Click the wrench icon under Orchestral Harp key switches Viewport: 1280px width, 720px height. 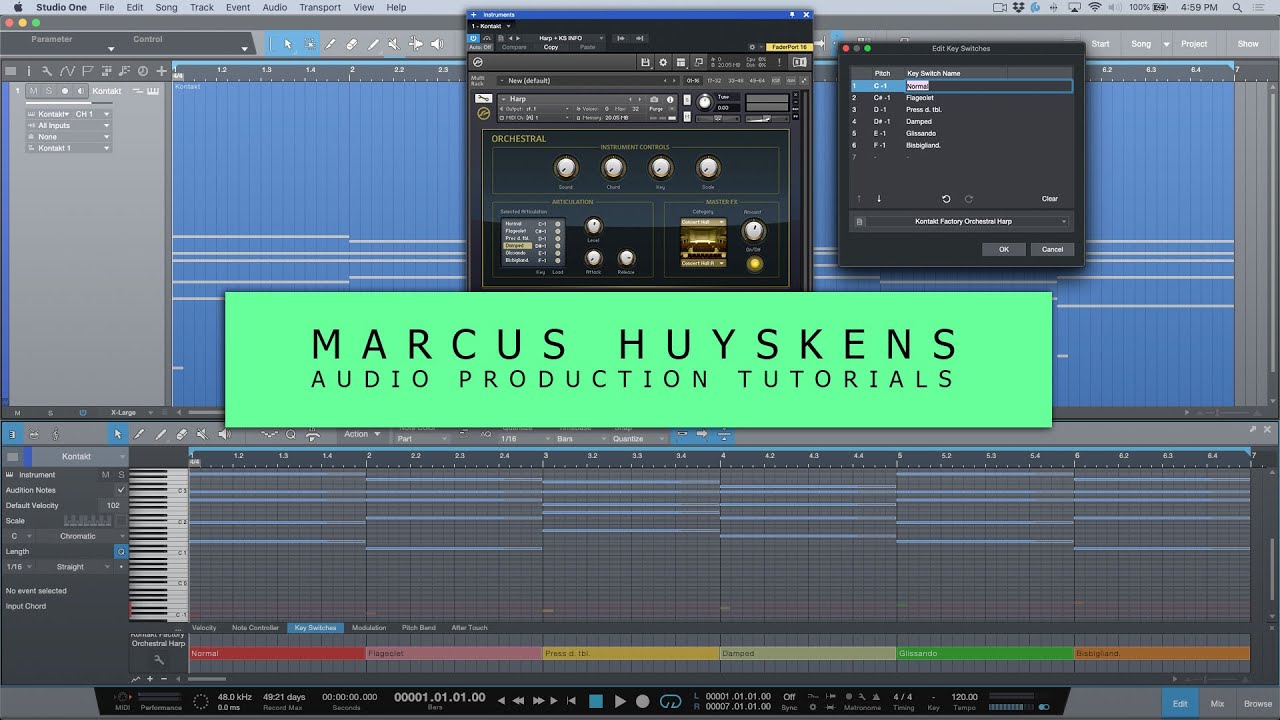(x=158, y=660)
